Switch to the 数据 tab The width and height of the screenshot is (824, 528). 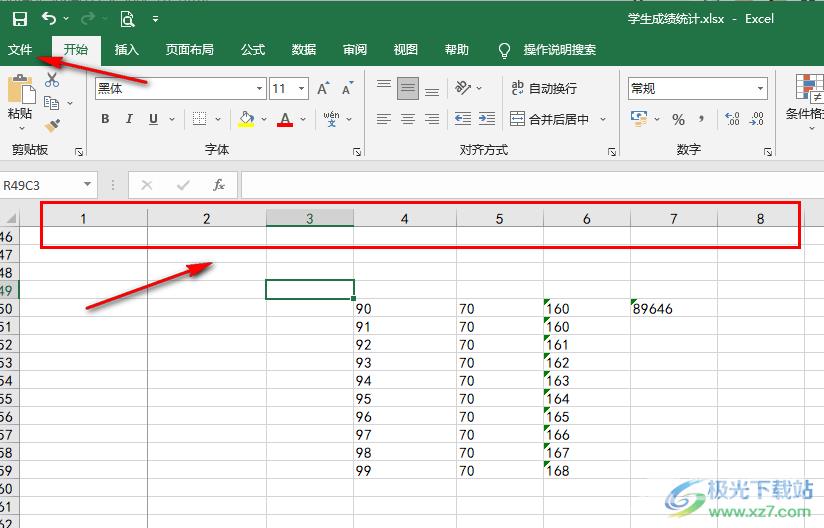point(304,49)
